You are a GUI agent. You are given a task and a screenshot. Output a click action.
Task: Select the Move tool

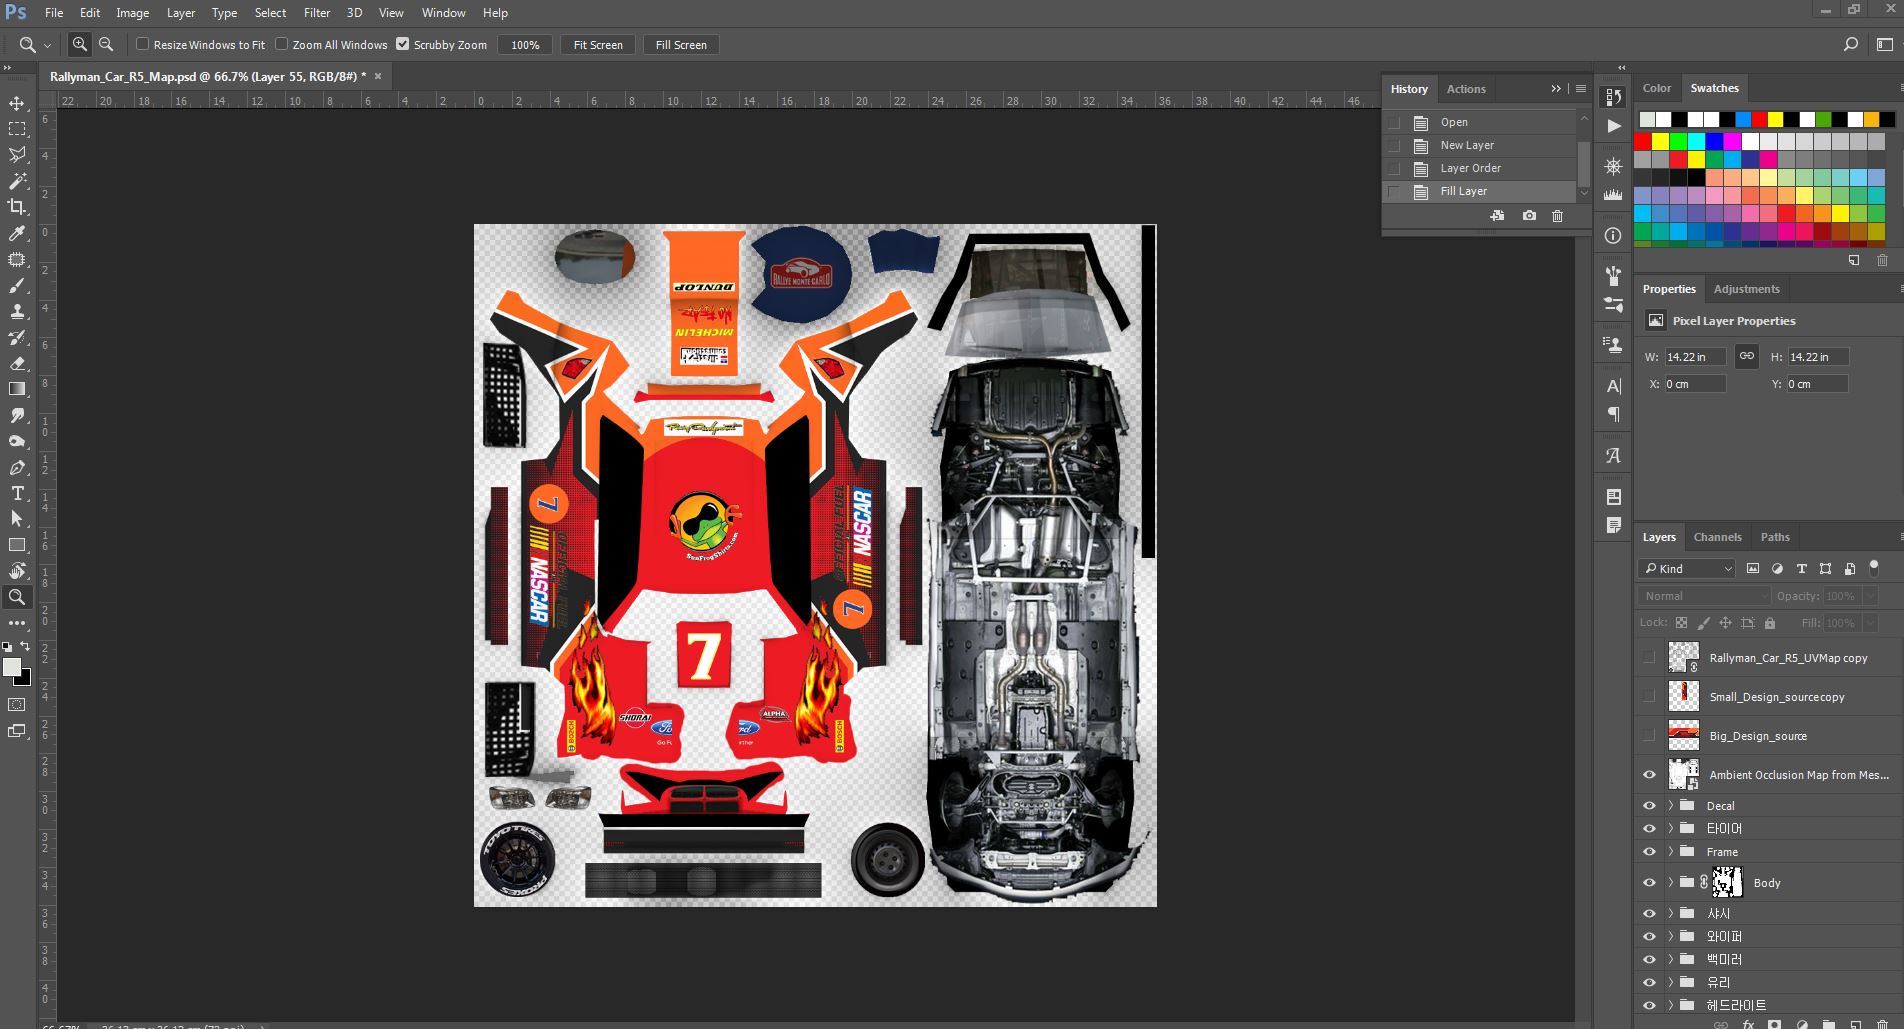(17, 103)
